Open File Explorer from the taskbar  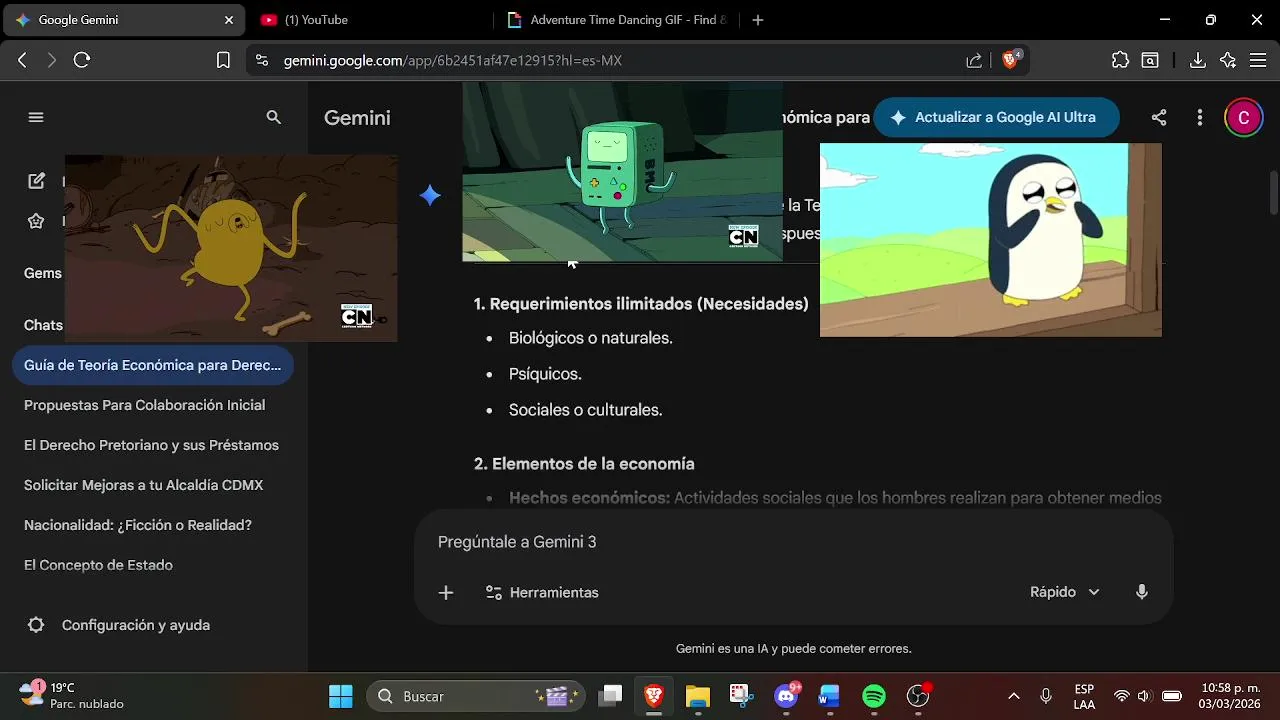pyautogui.click(x=697, y=696)
